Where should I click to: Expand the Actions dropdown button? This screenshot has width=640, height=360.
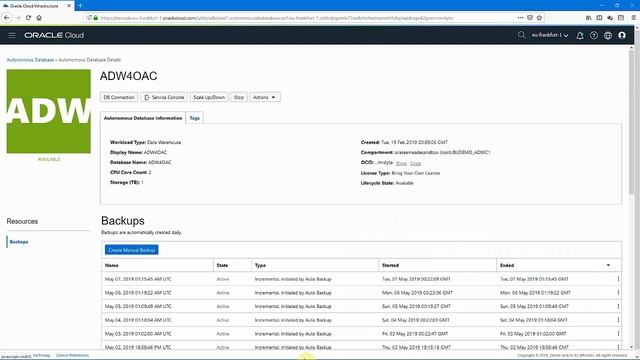point(264,98)
